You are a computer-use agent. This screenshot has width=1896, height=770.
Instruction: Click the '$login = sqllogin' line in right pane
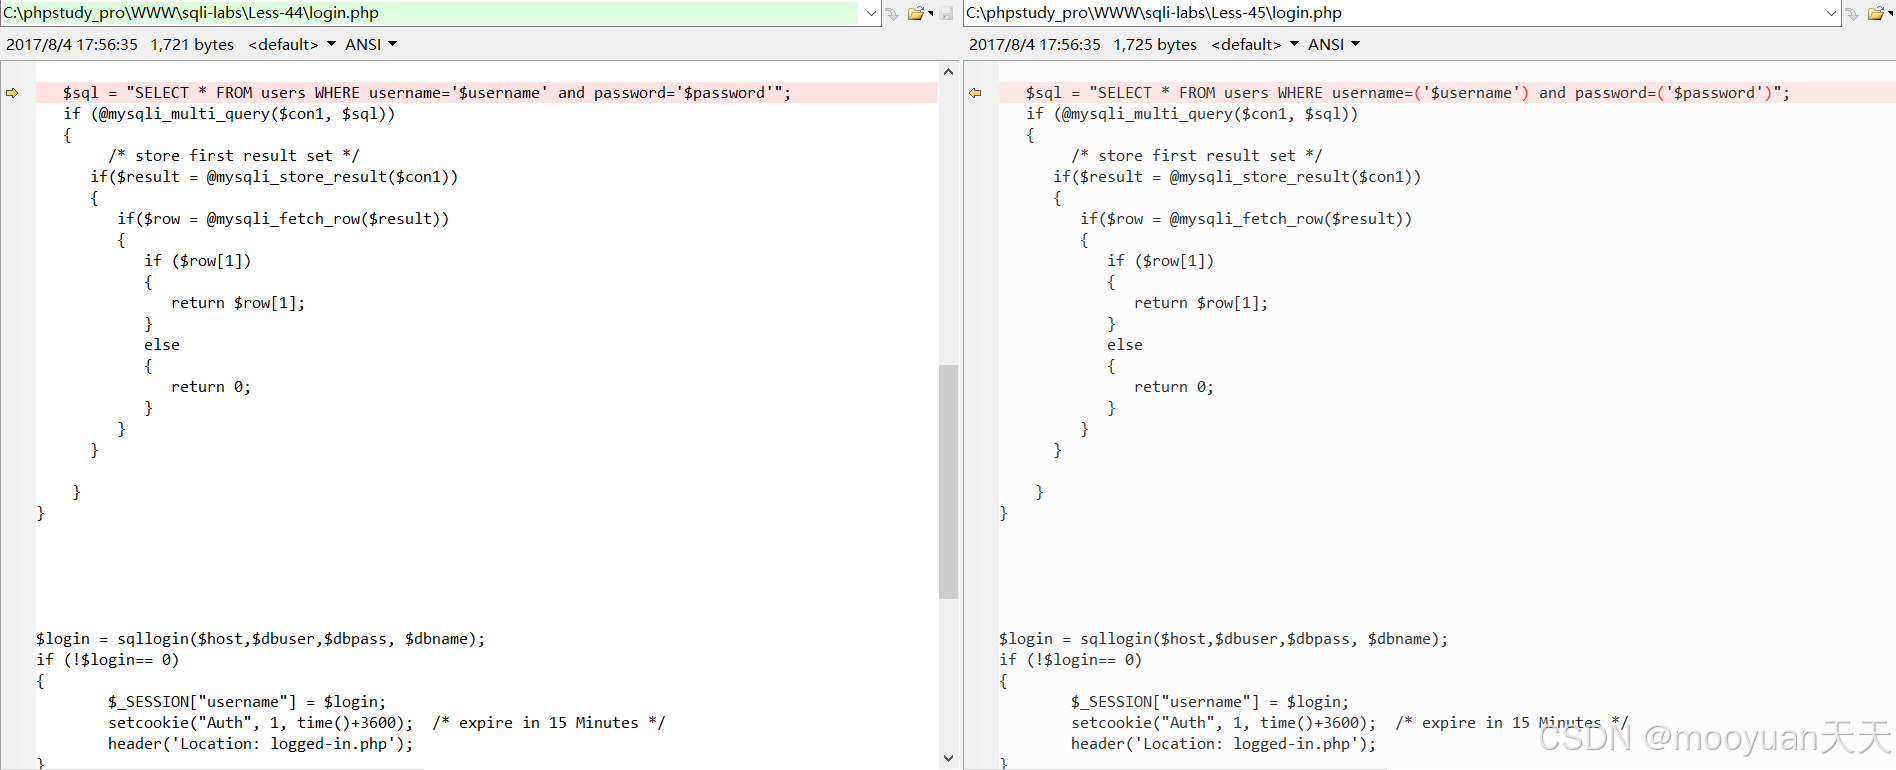click(1224, 639)
